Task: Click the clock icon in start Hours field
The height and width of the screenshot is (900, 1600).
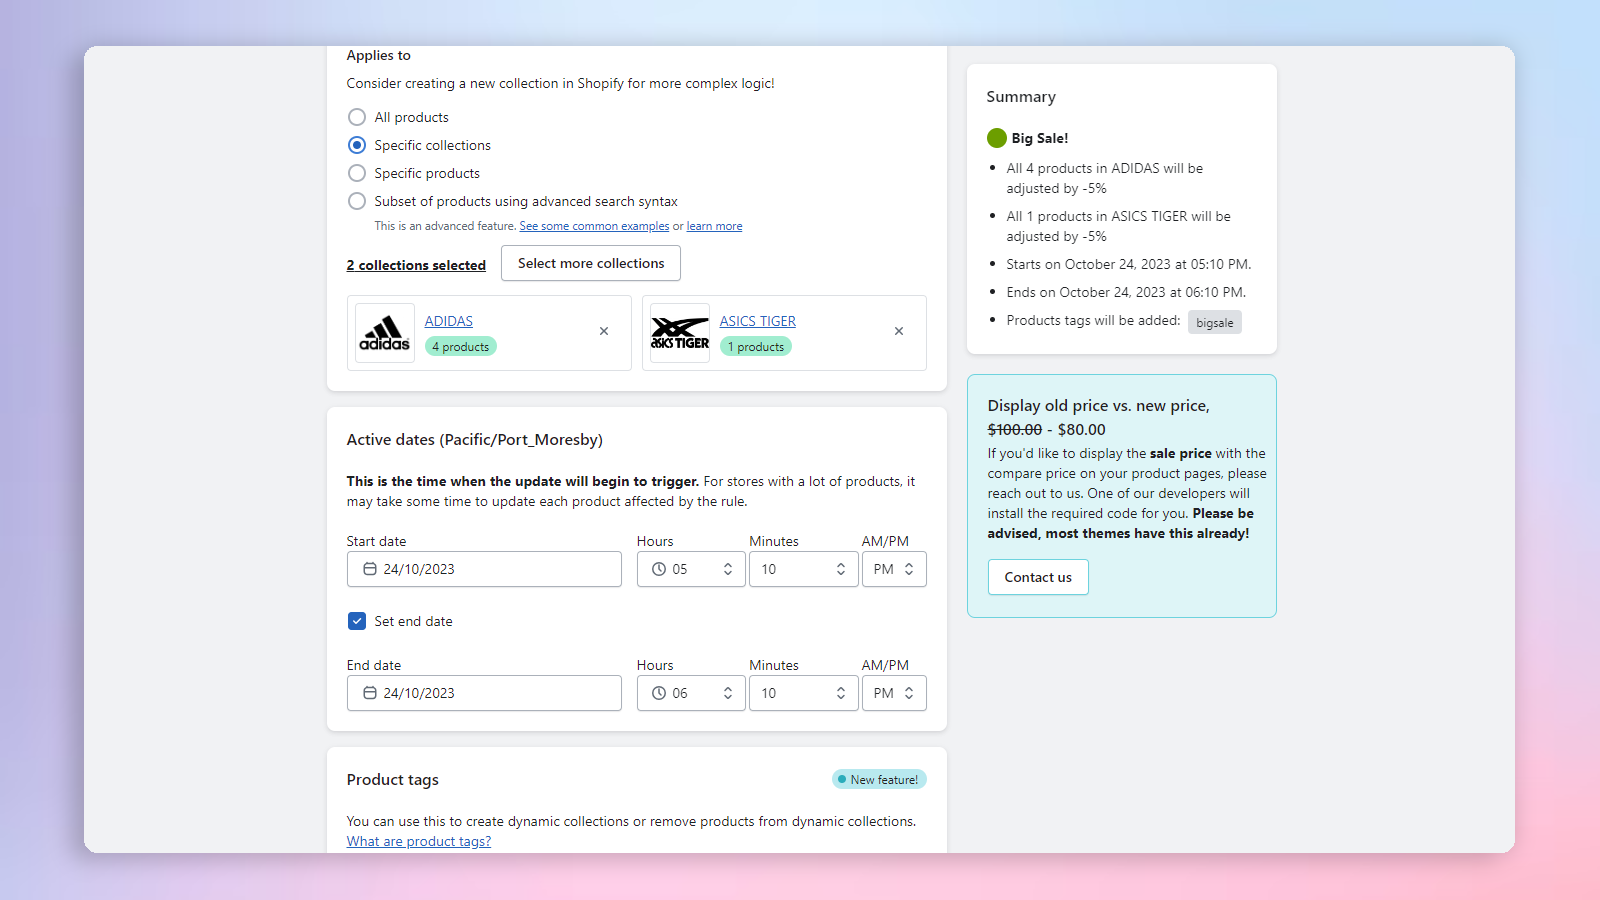Action: (x=659, y=568)
